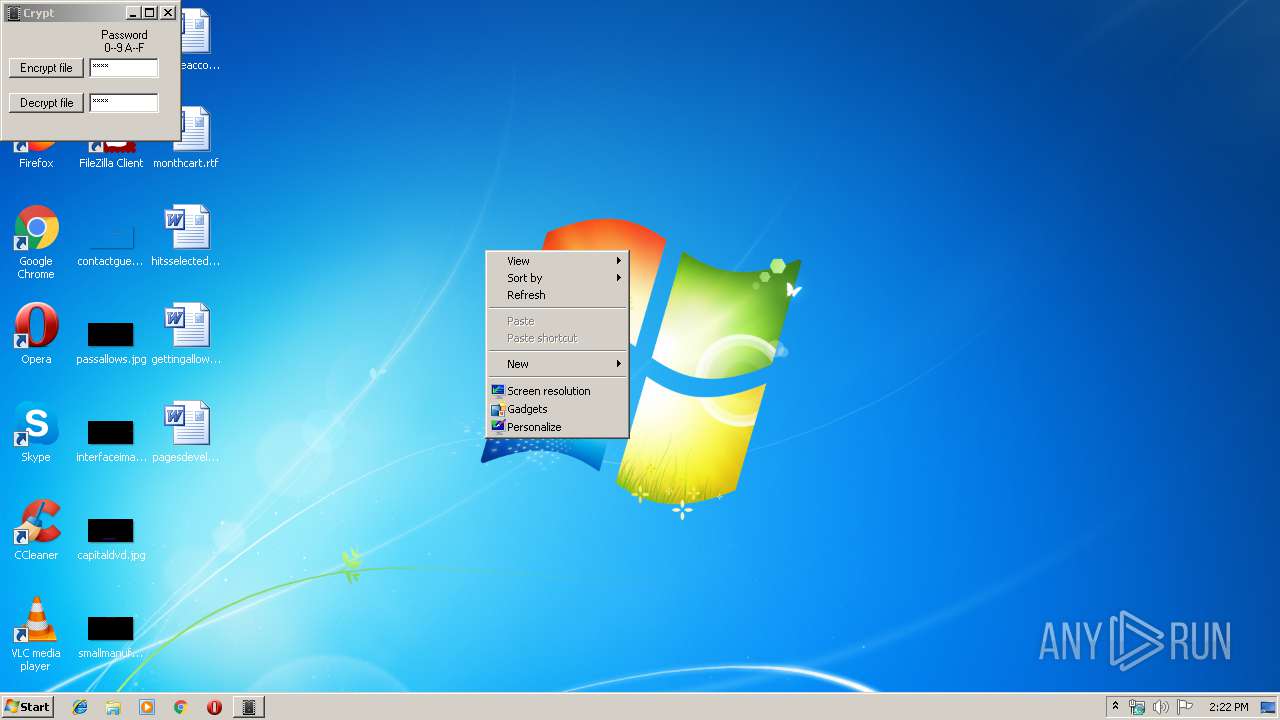
Task: Select the CCleaner desktop shortcut
Action: point(36,530)
